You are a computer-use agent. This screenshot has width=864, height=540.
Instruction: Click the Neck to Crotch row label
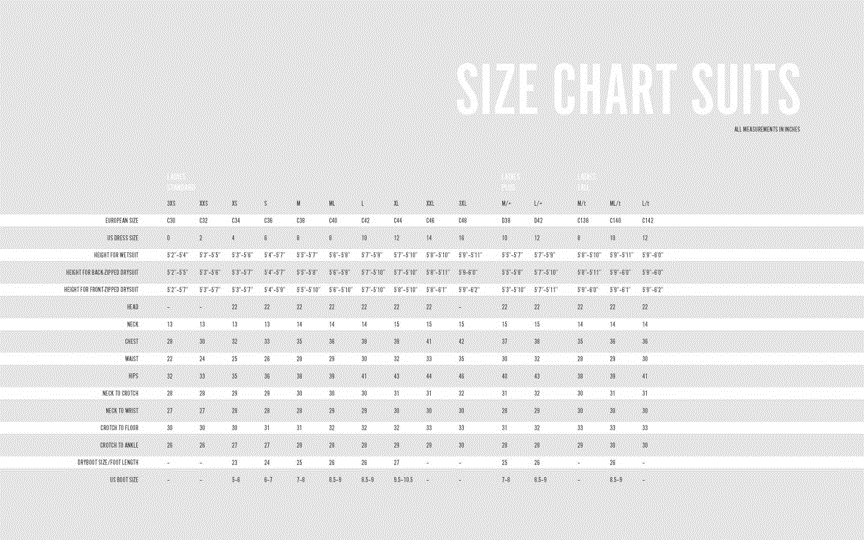tap(120, 393)
